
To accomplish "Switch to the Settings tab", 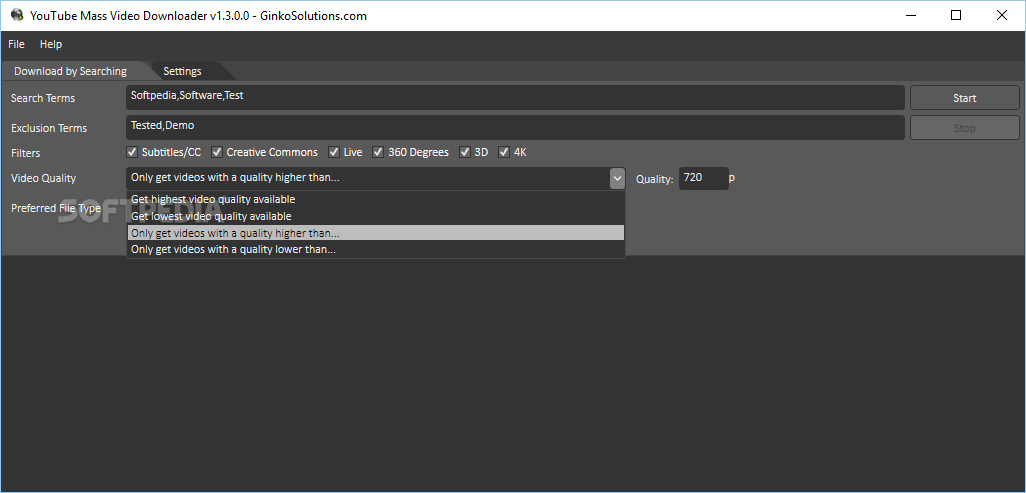I will pos(183,71).
